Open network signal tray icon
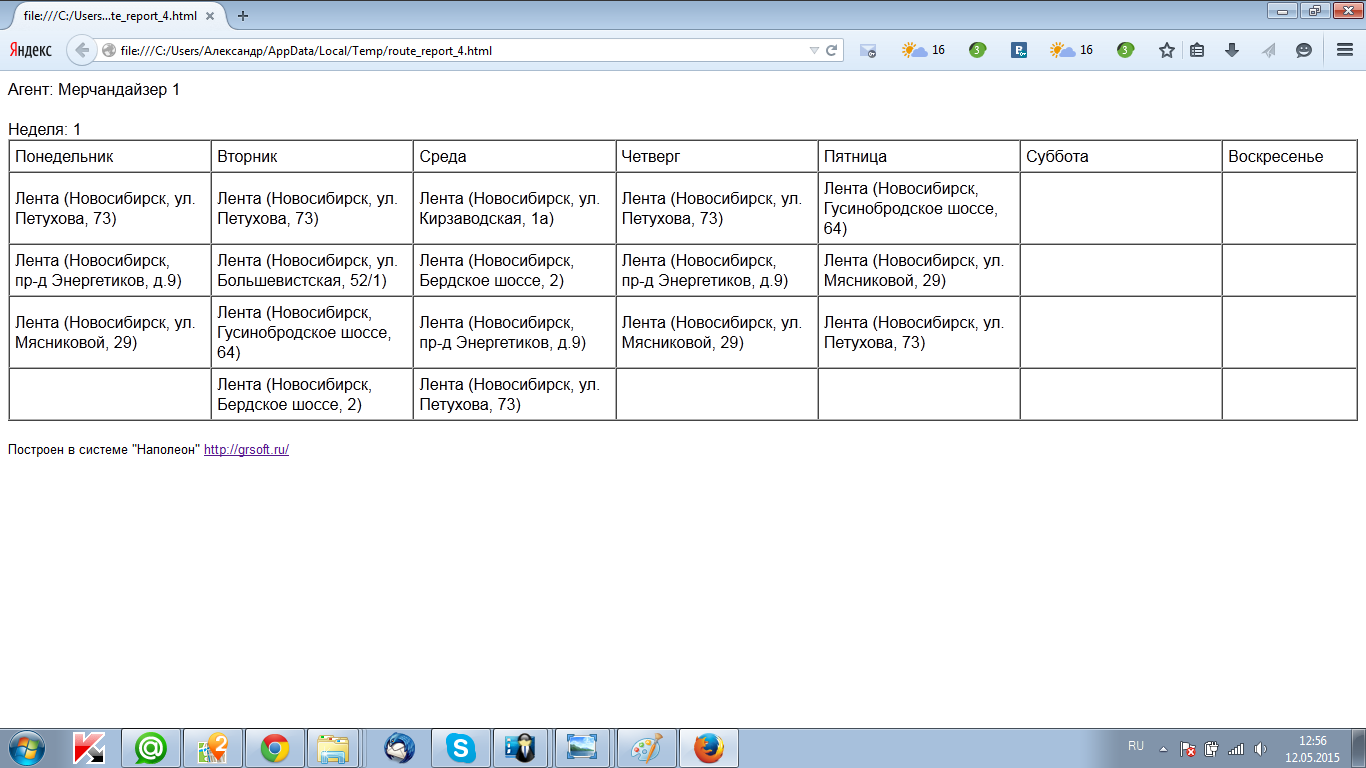1366x768 pixels. (x=1236, y=748)
